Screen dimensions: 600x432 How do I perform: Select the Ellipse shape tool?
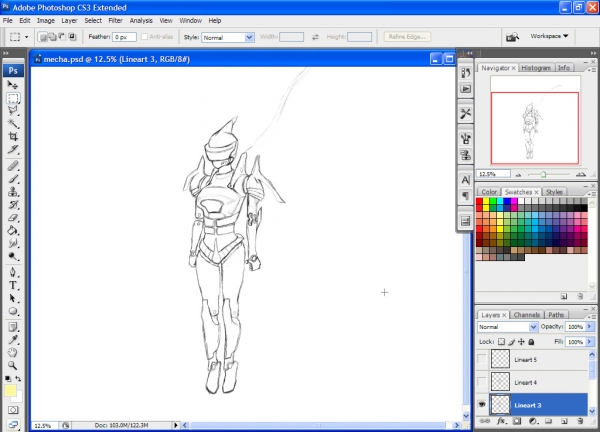pyautogui.click(x=13, y=311)
